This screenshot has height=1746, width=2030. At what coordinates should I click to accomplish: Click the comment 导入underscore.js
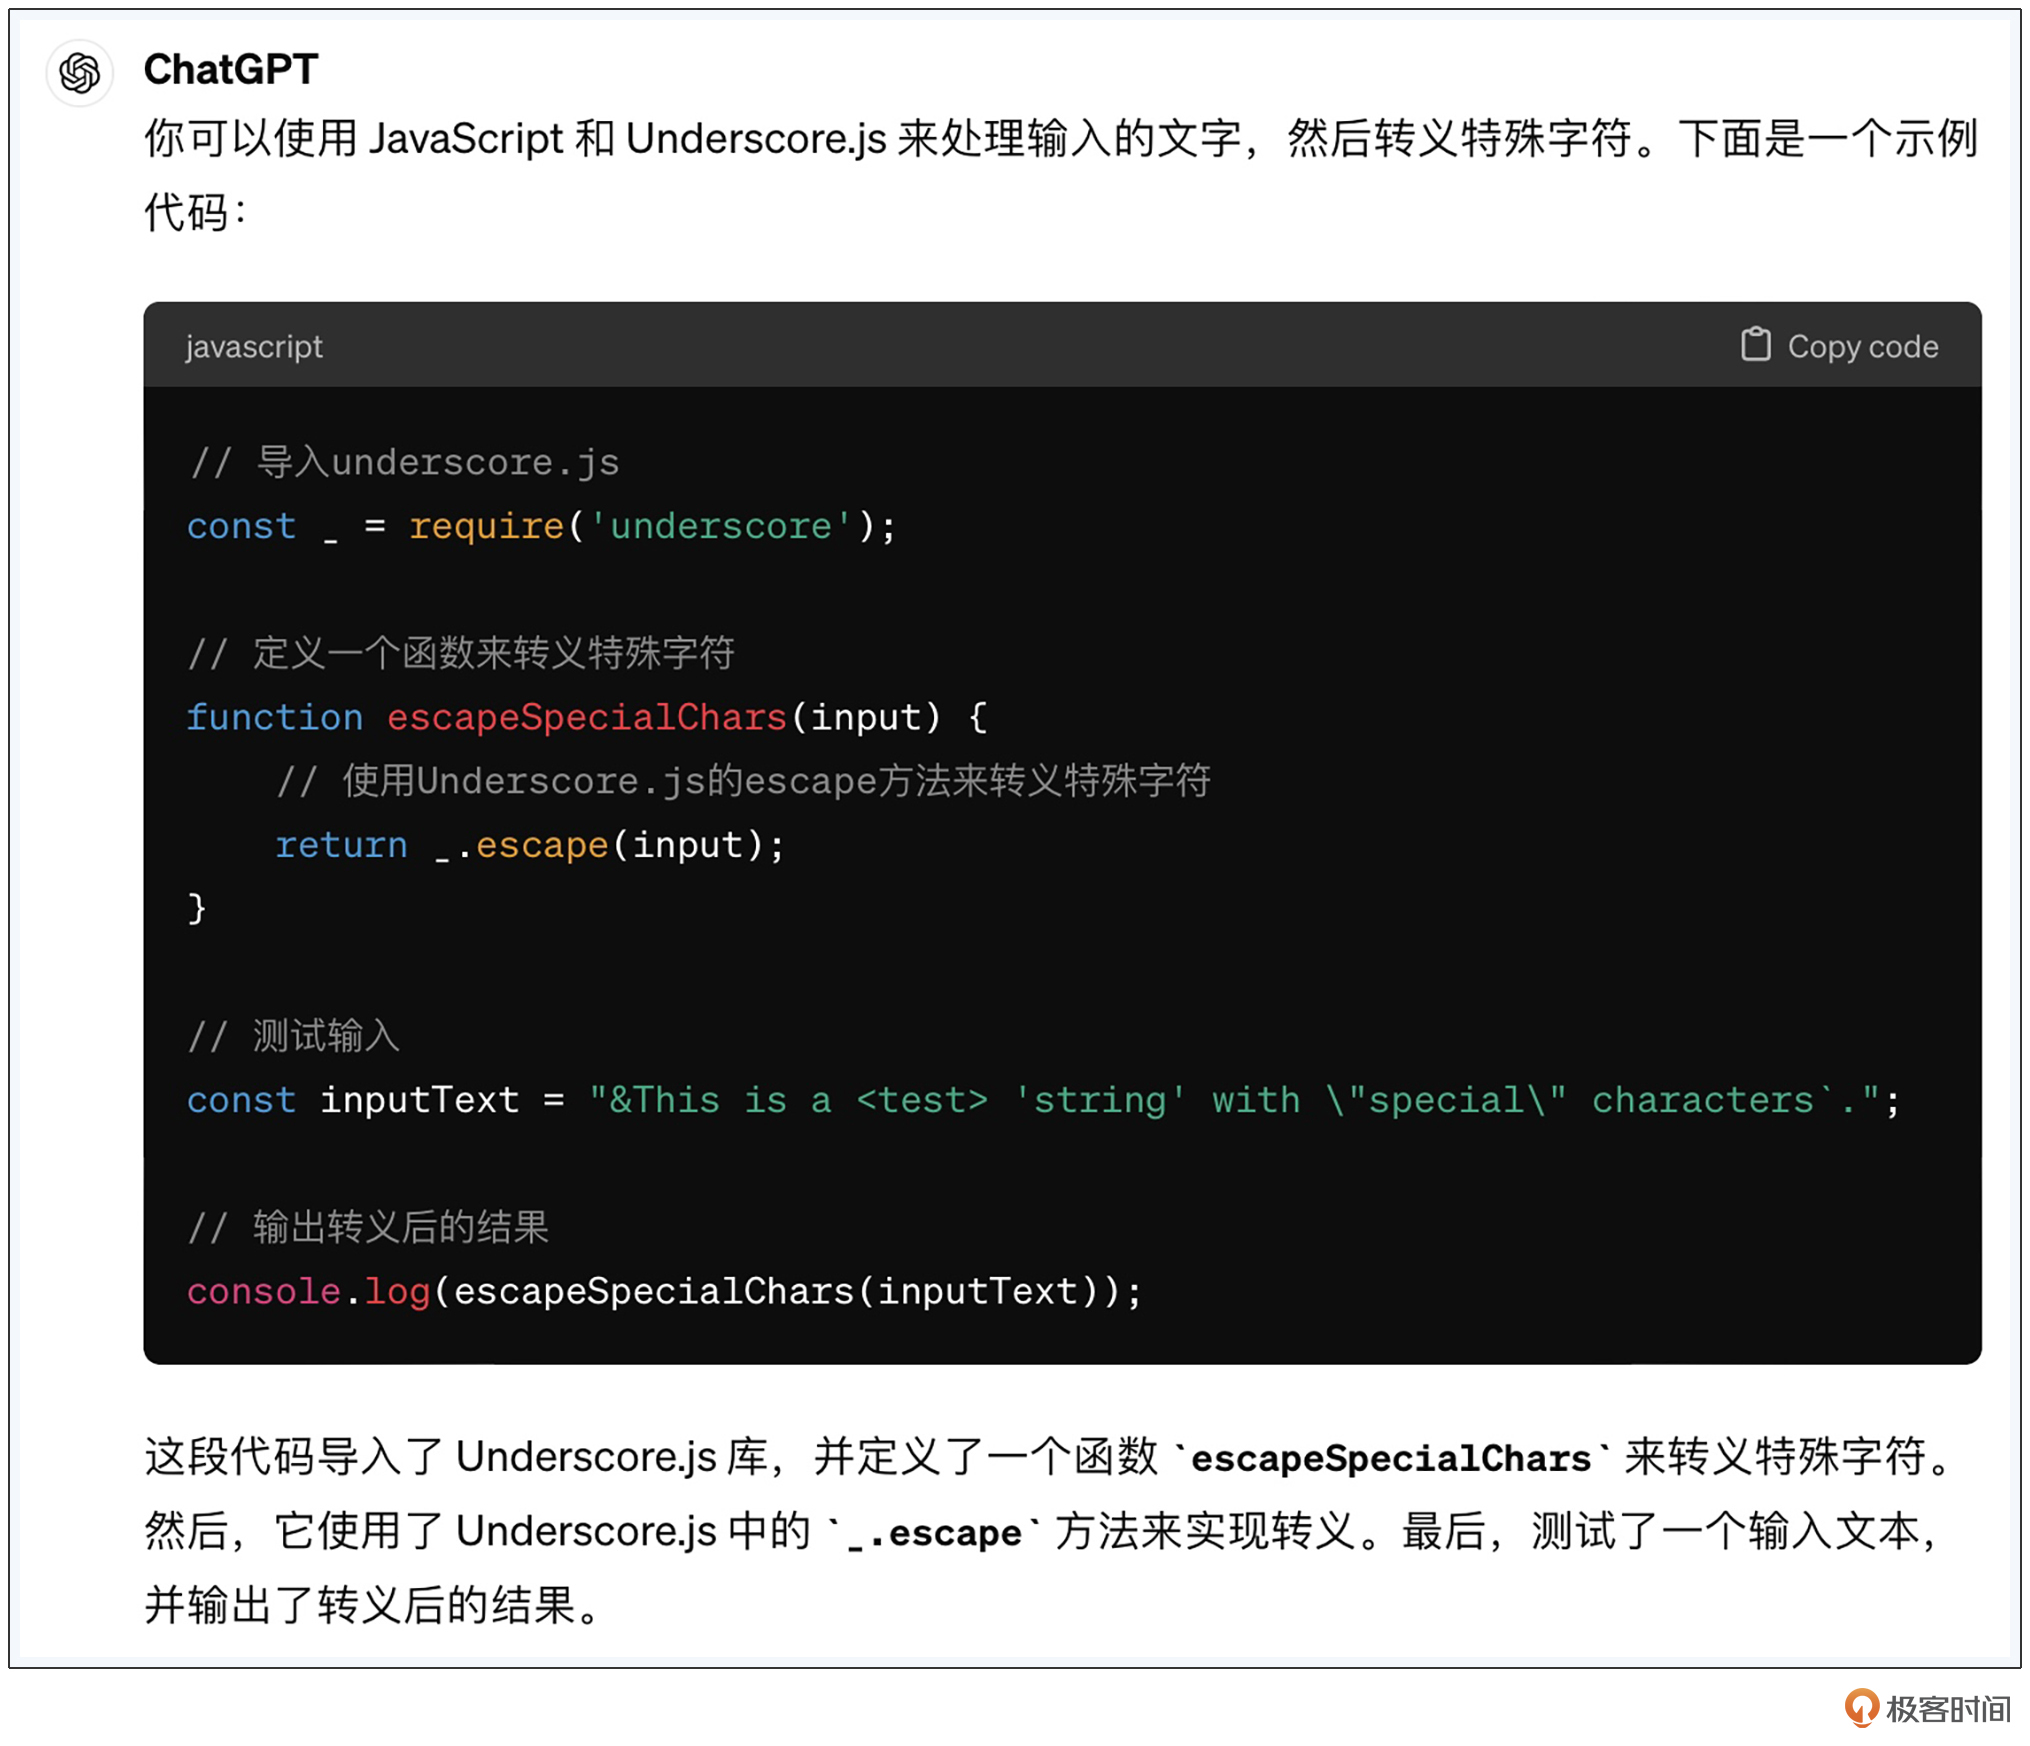pyautogui.click(x=404, y=462)
